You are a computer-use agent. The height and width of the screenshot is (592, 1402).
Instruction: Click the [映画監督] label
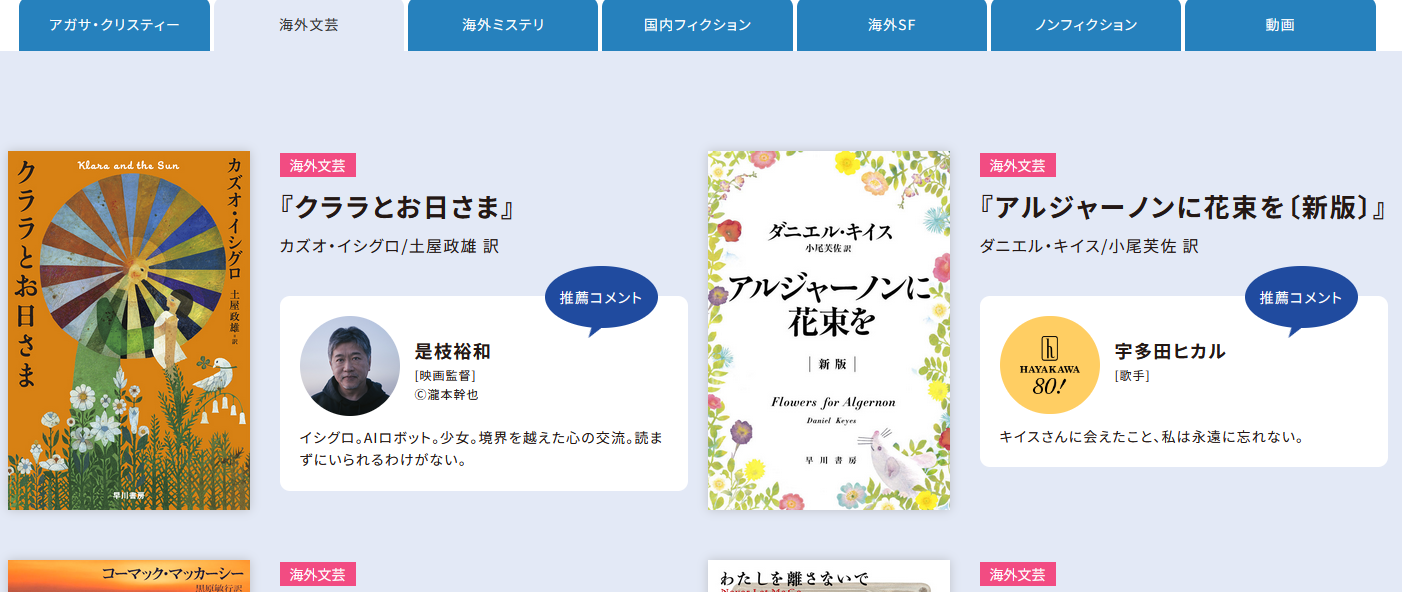pyautogui.click(x=445, y=376)
